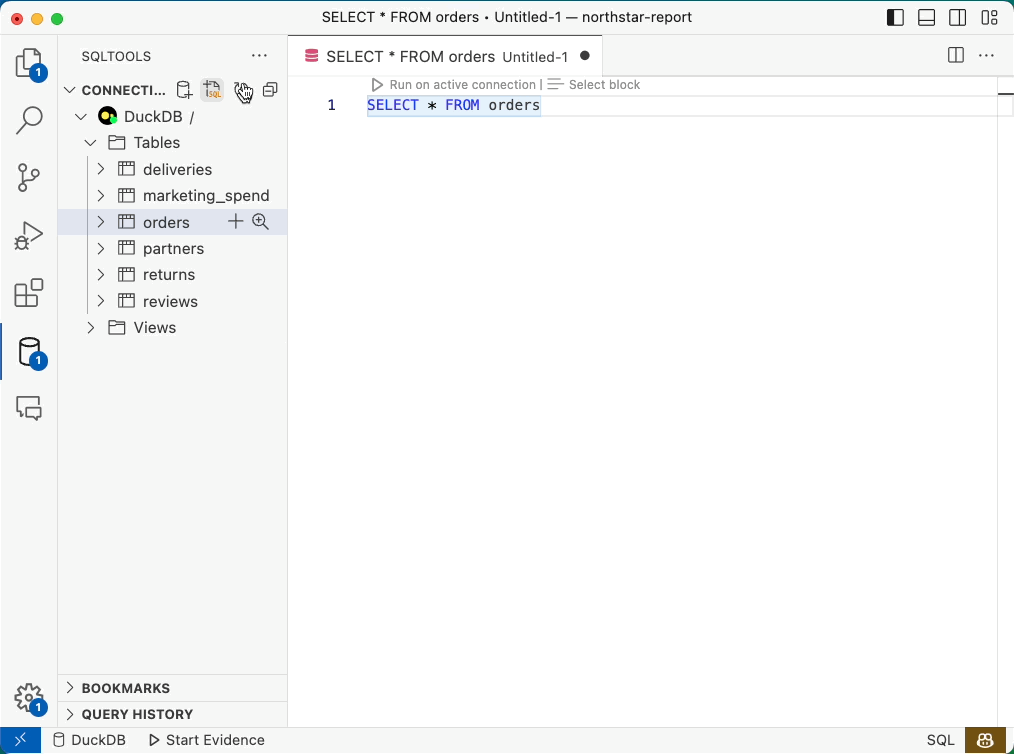Open the Extensions view
1014x754 pixels.
pos(29,293)
